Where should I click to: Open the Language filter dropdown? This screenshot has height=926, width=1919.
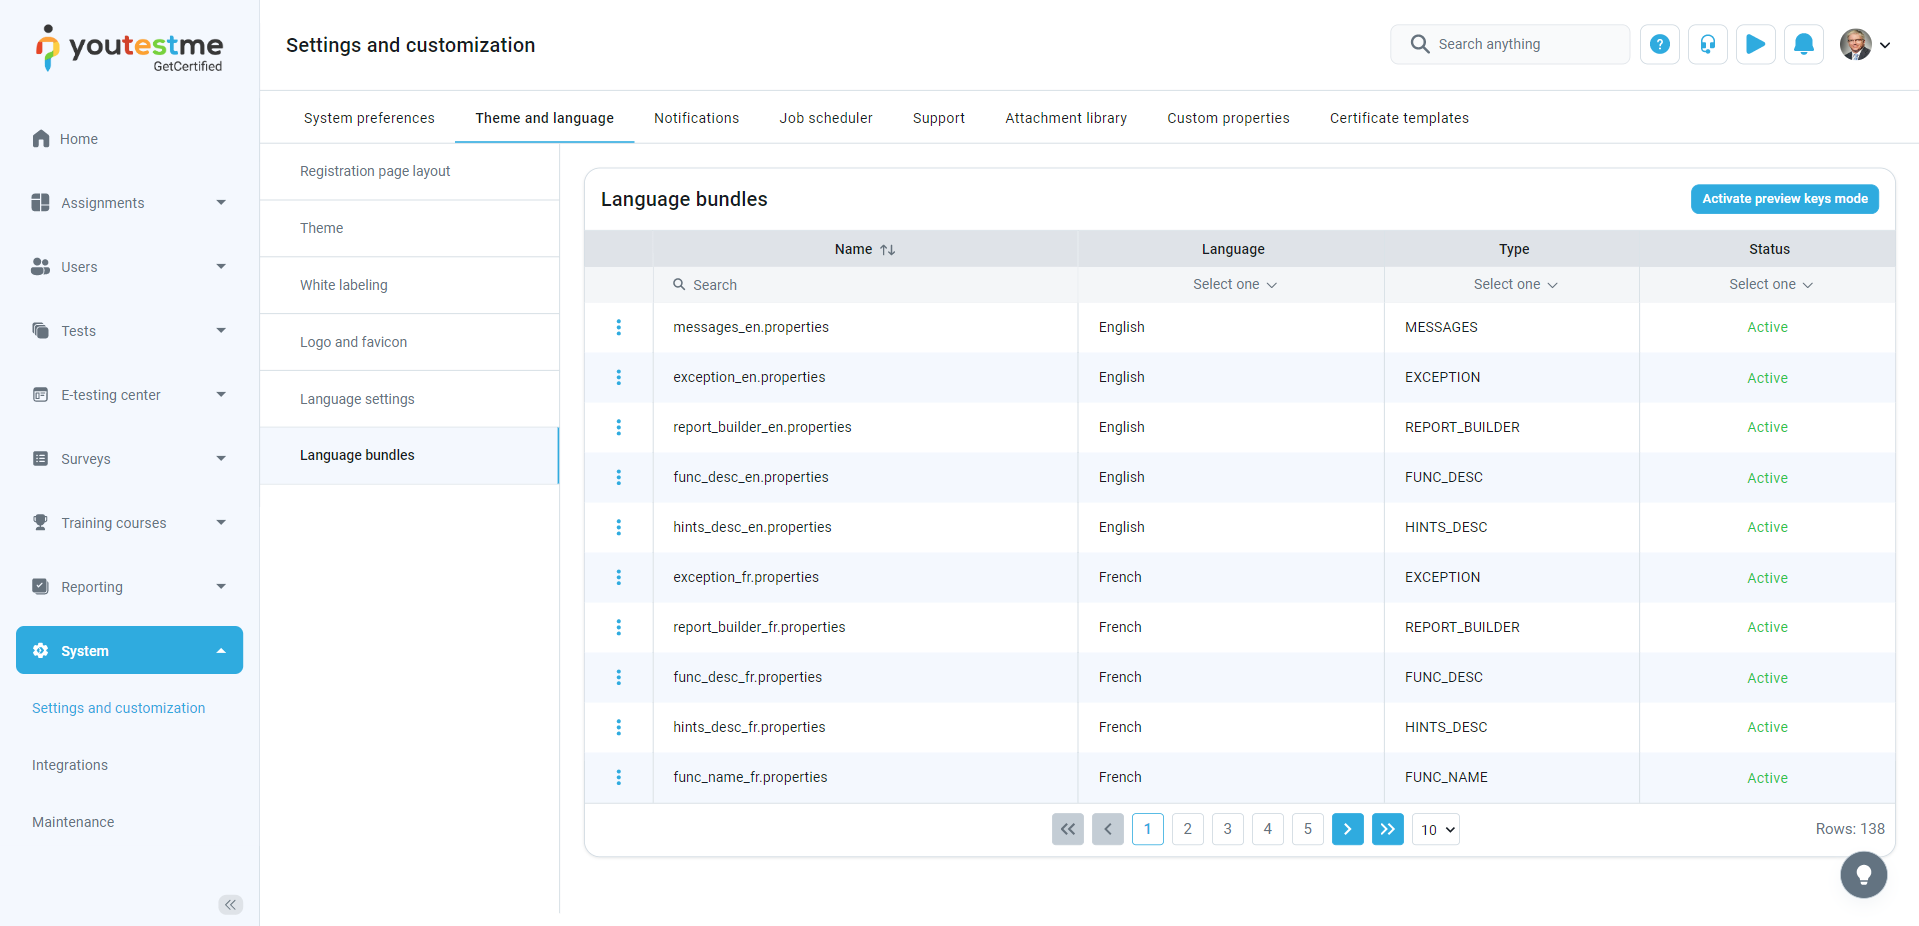(1234, 285)
